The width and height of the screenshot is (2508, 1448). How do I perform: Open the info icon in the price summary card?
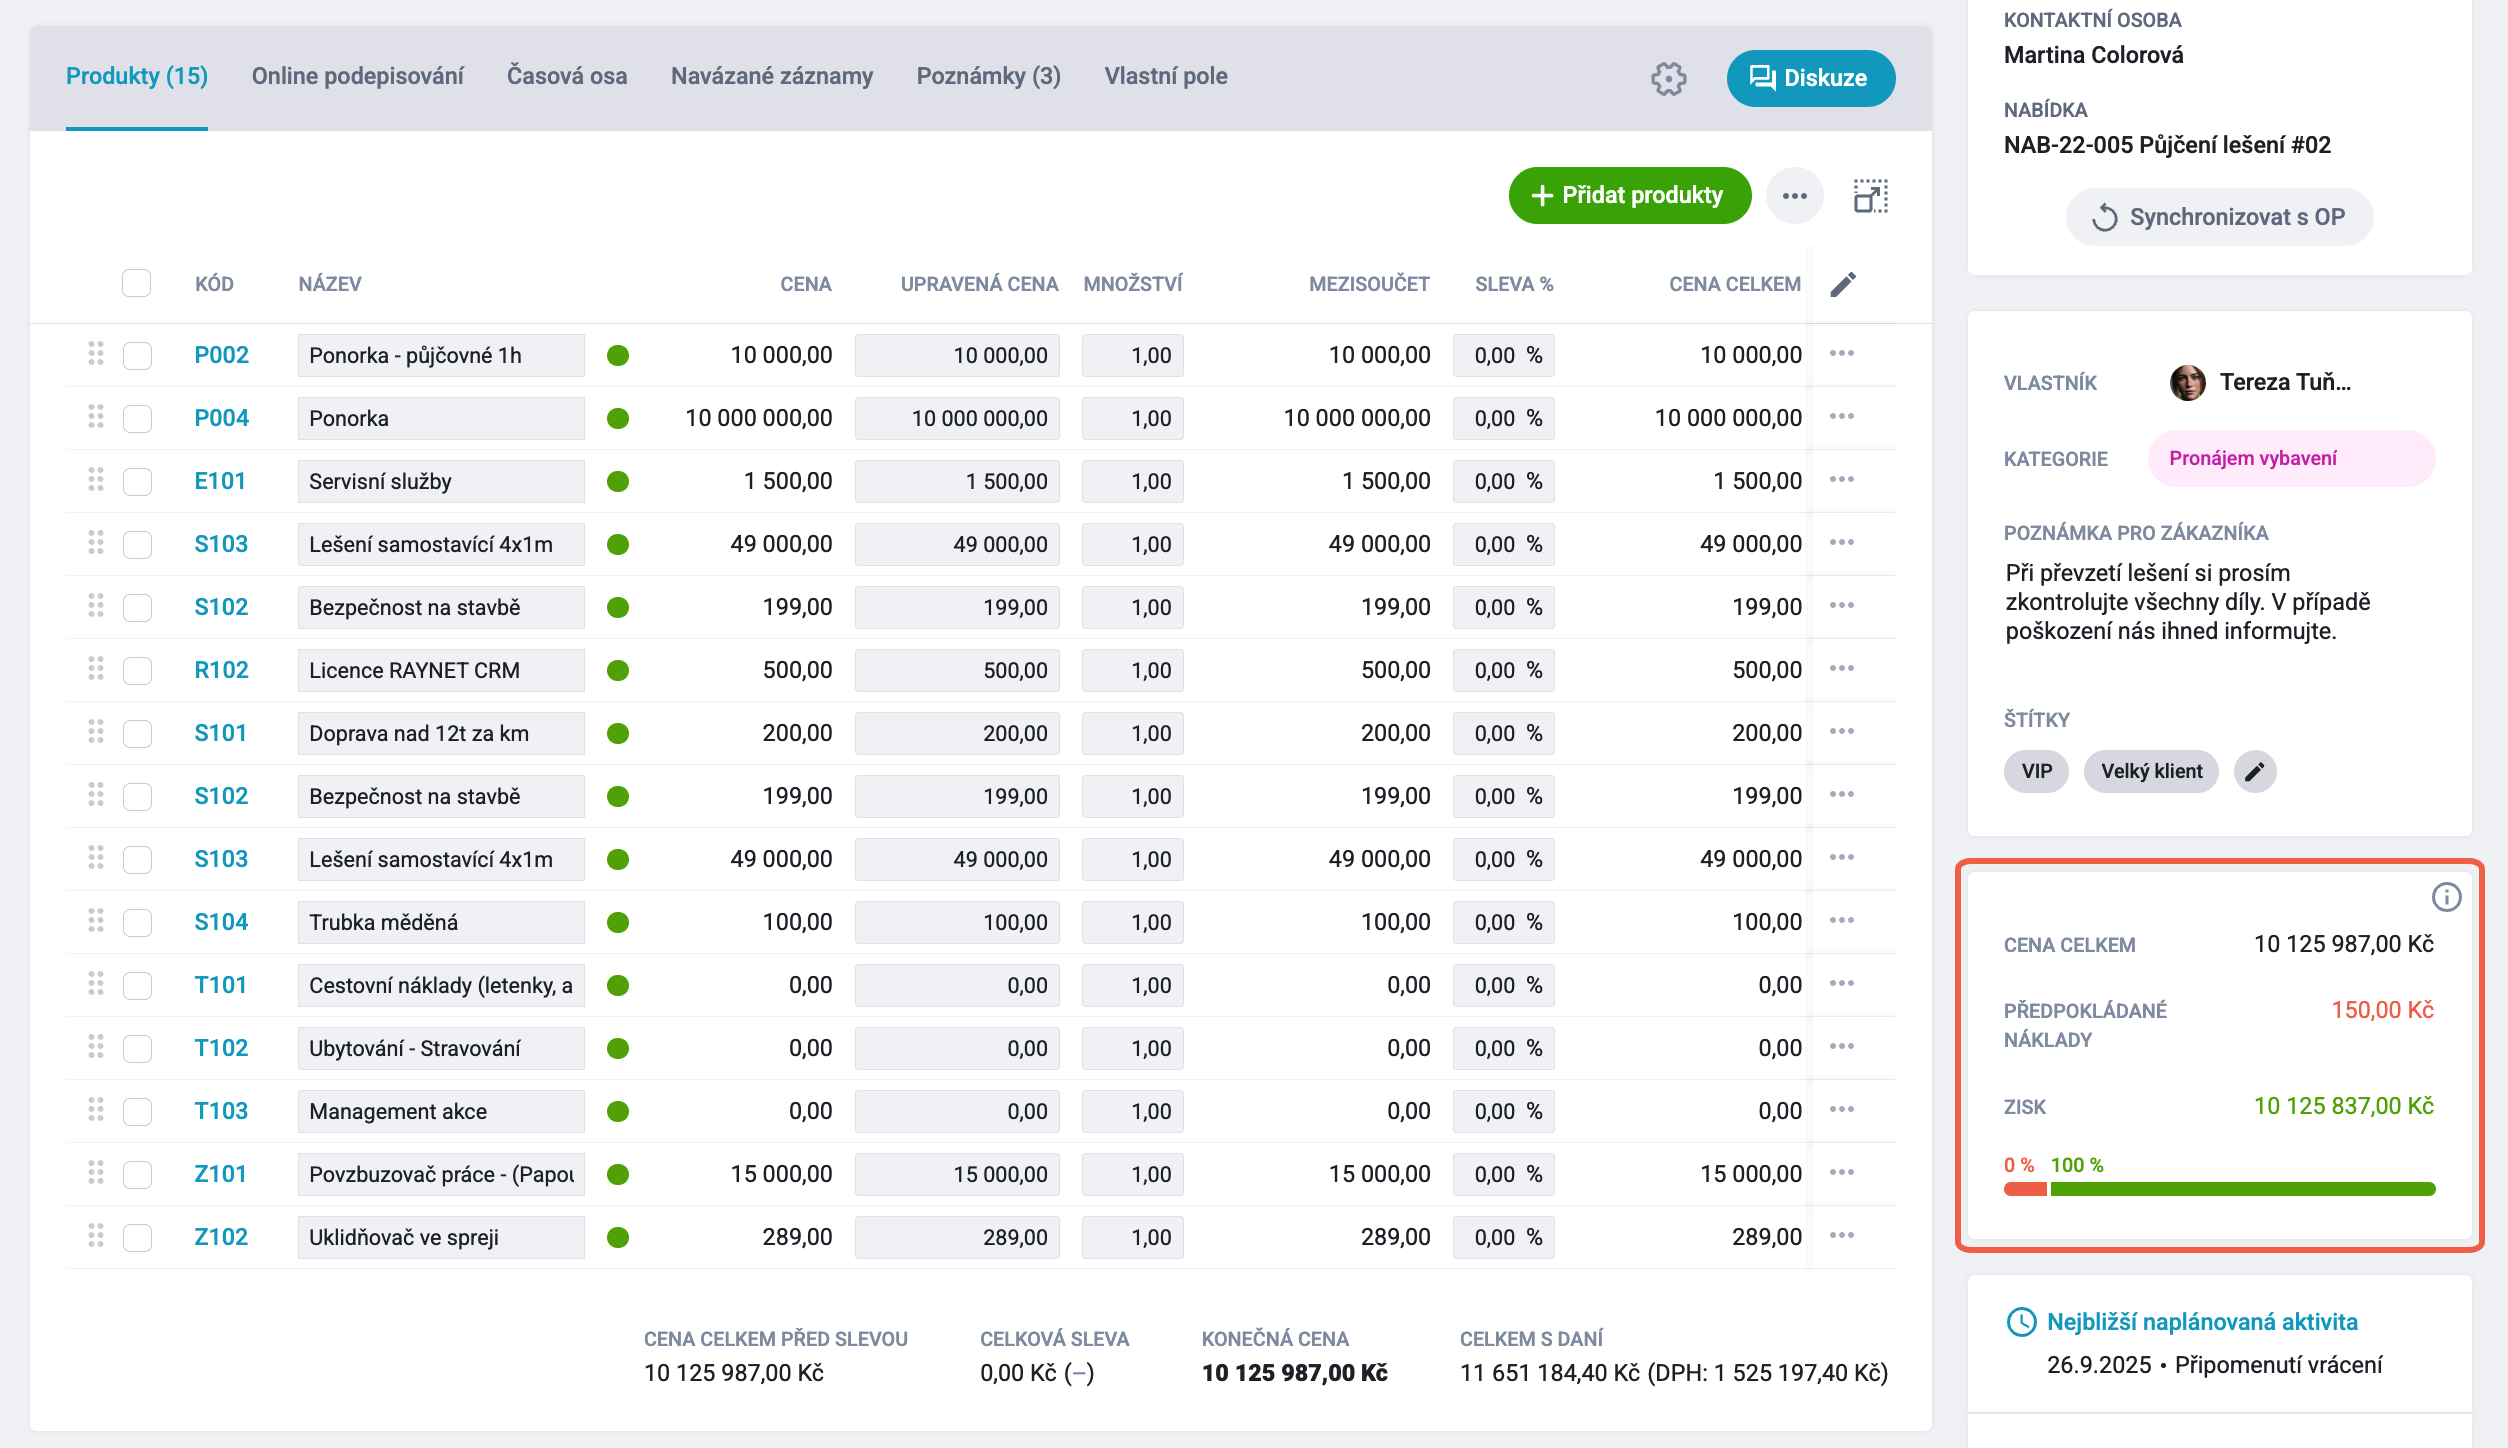2446,897
